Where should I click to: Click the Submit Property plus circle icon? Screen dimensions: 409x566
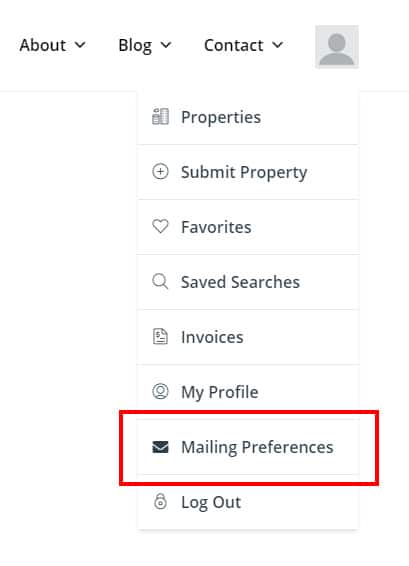coord(160,171)
